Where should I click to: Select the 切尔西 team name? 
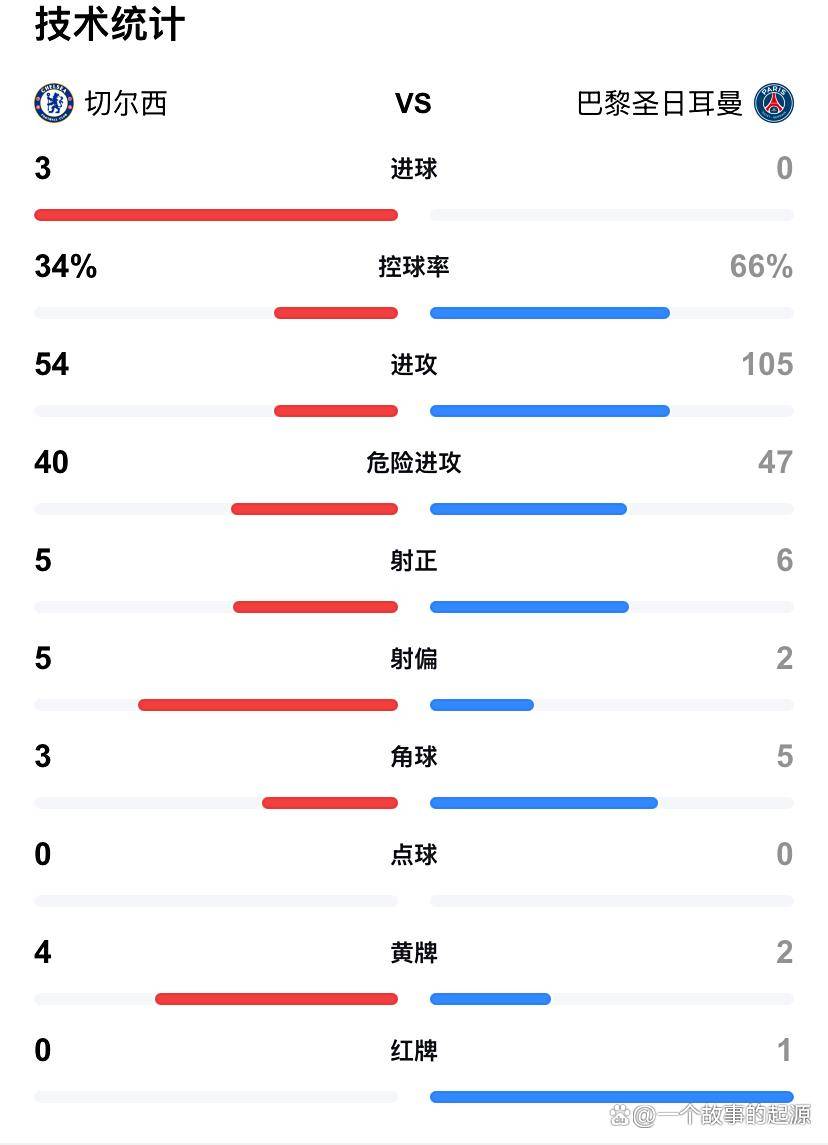(x=126, y=103)
